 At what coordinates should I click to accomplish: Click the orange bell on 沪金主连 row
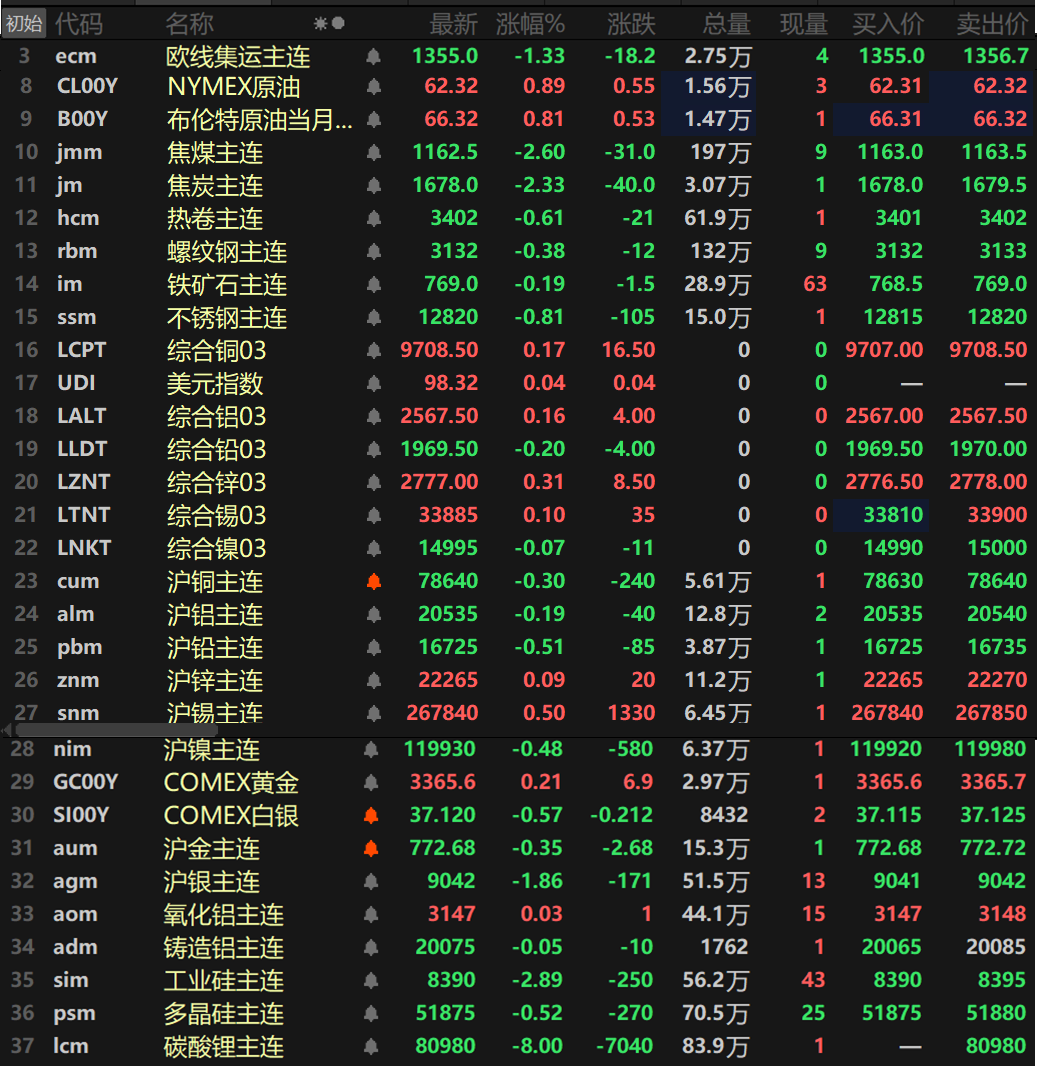371,849
